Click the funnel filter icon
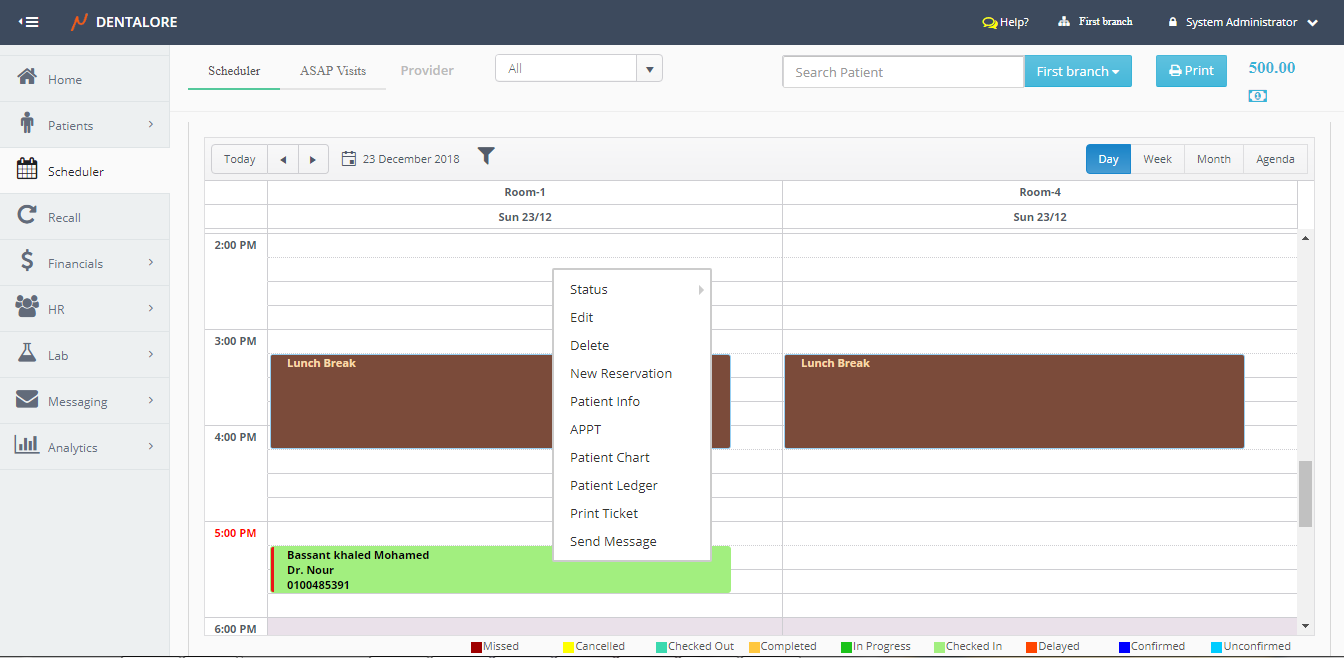The width and height of the screenshot is (1344, 658). pyautogui.click(x=486, y=156)
